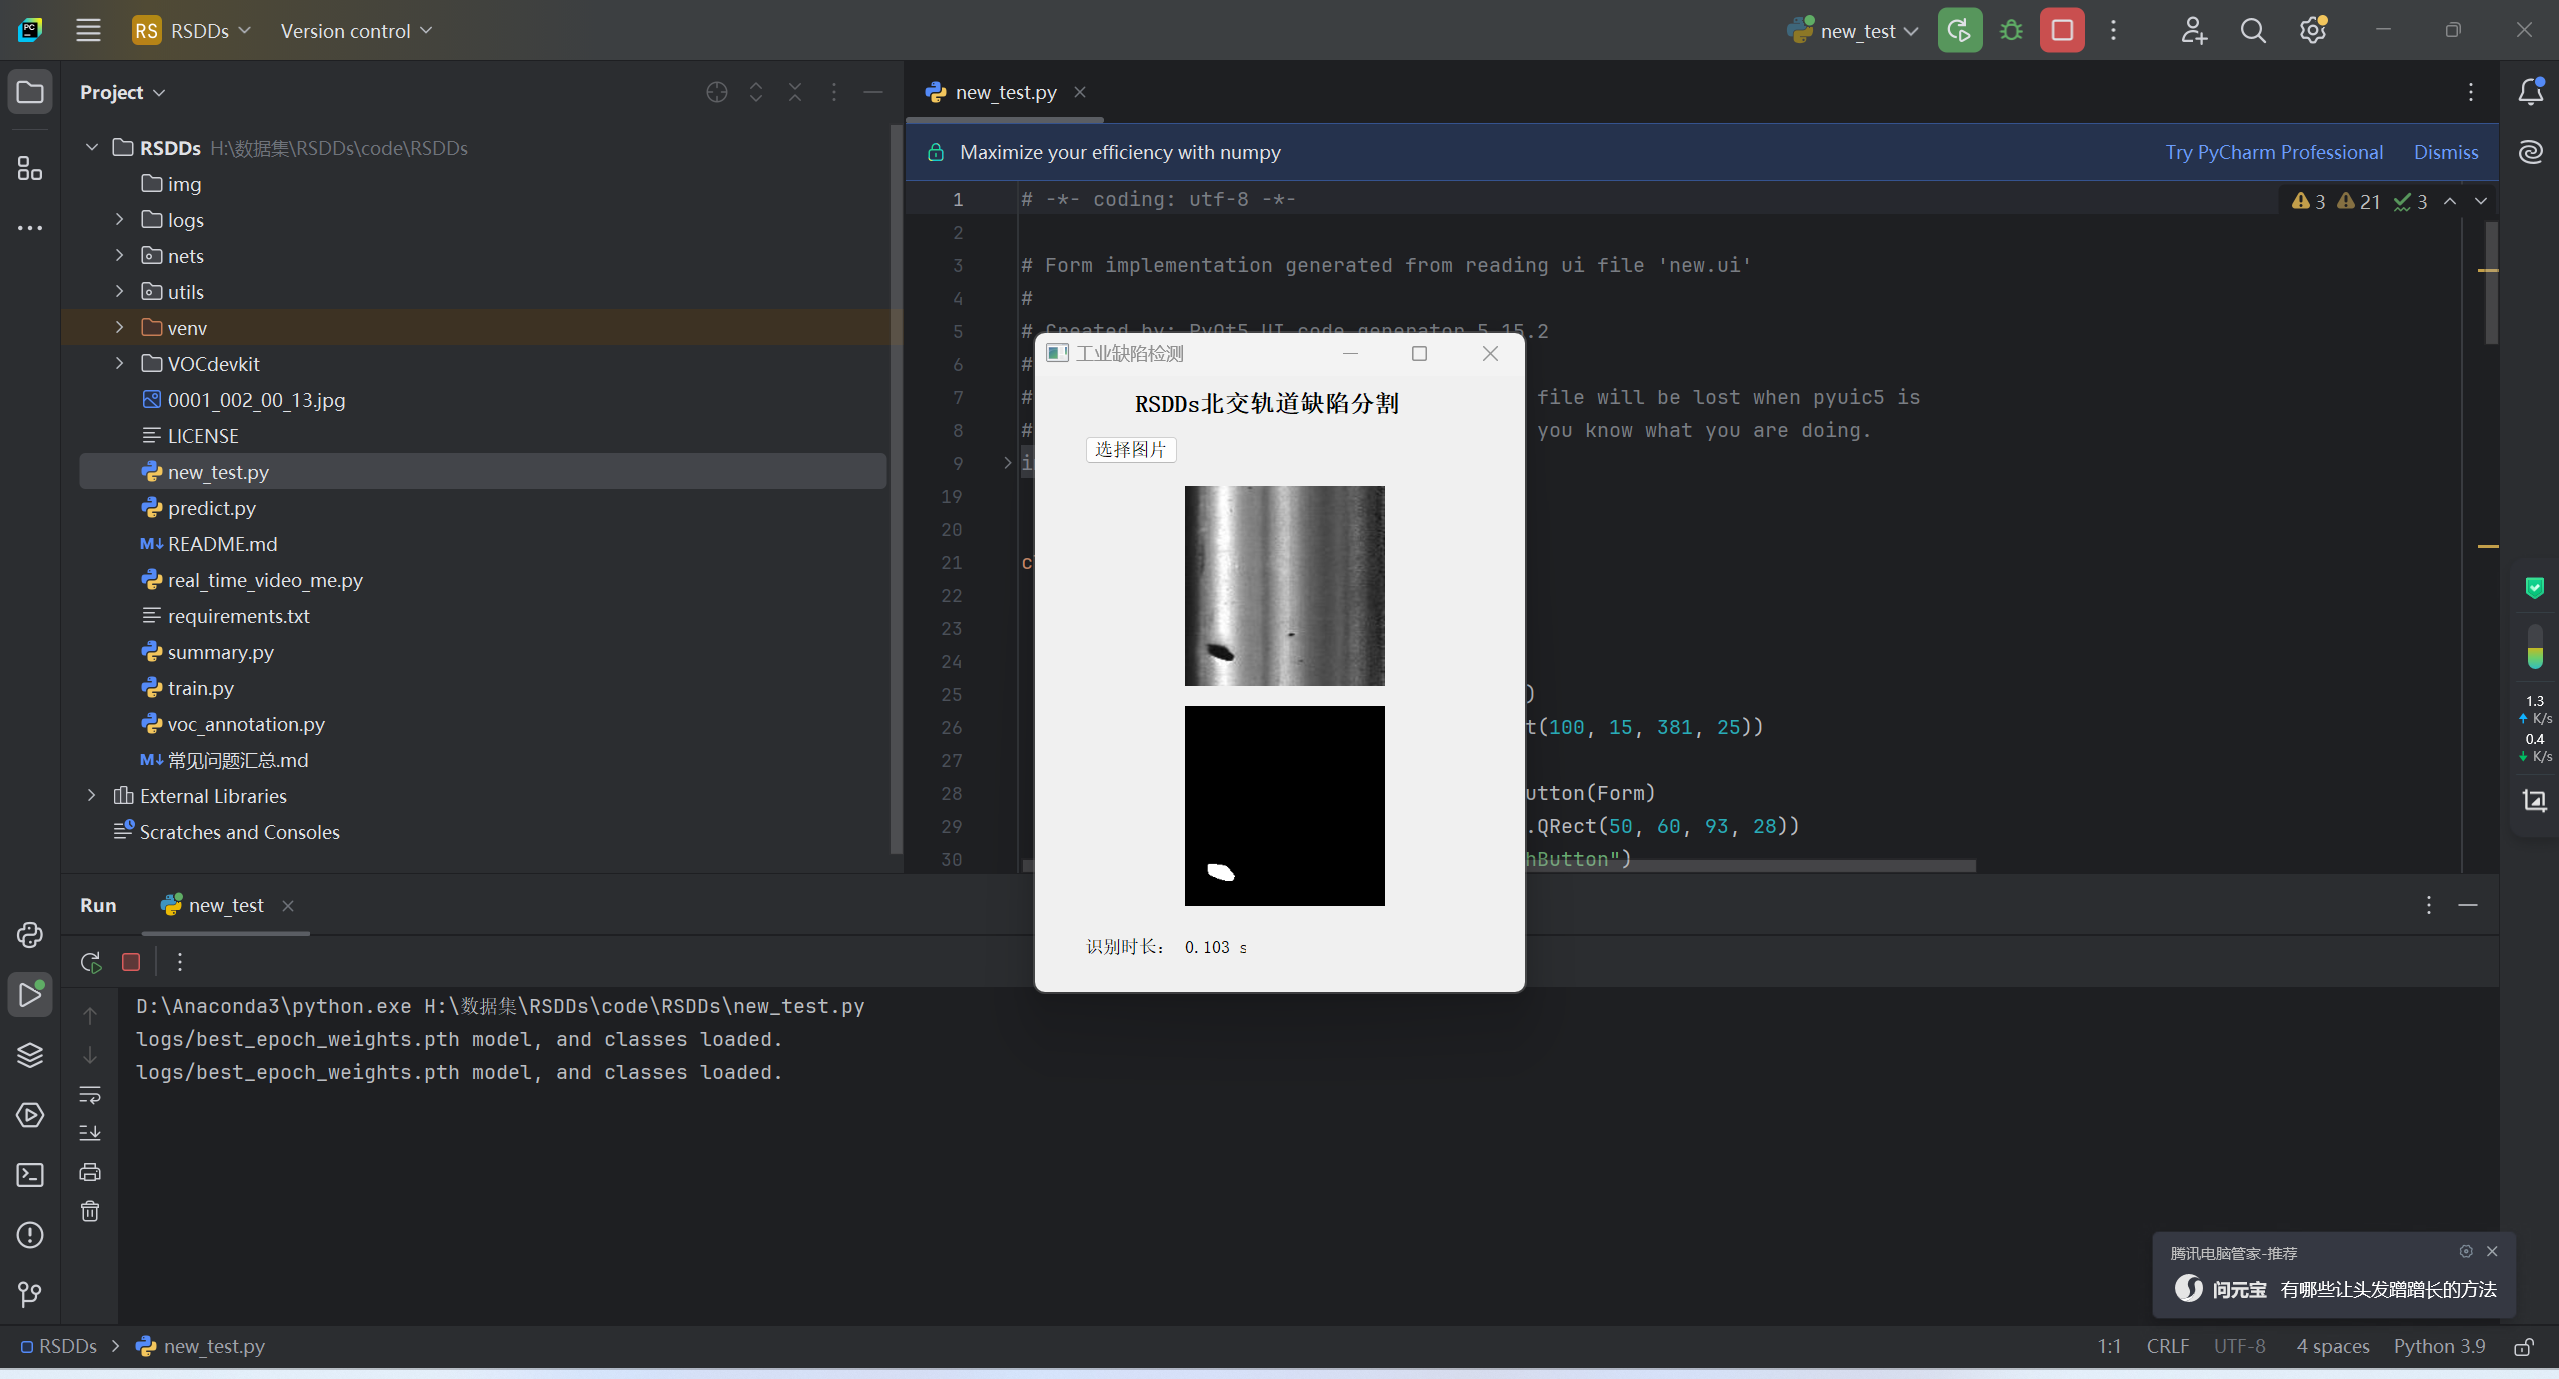Open the Terminal tool window

click(x=30, y=1175)
